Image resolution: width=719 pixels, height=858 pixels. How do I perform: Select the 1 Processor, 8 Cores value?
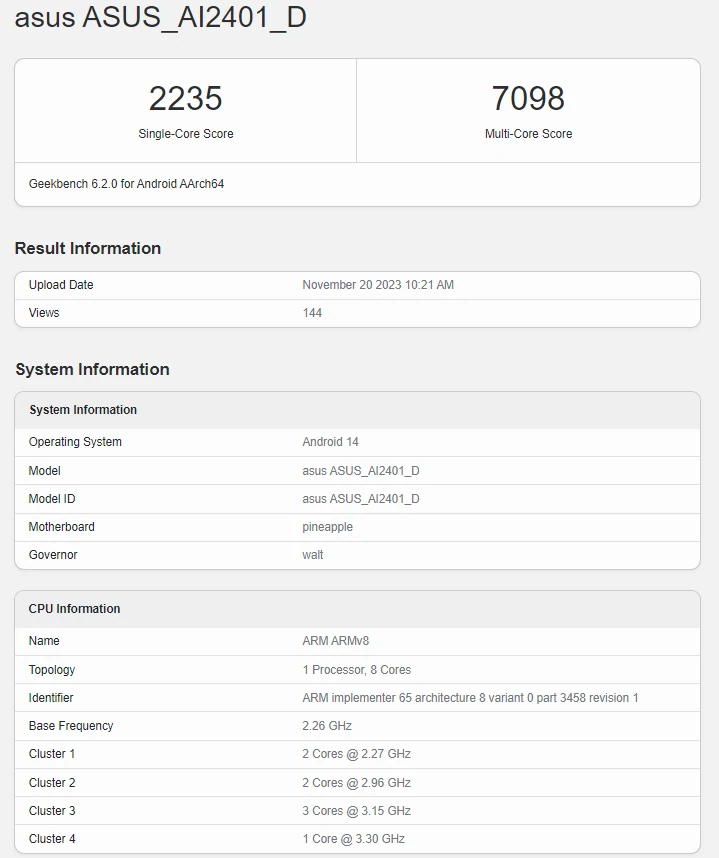[x=357, y=670]
